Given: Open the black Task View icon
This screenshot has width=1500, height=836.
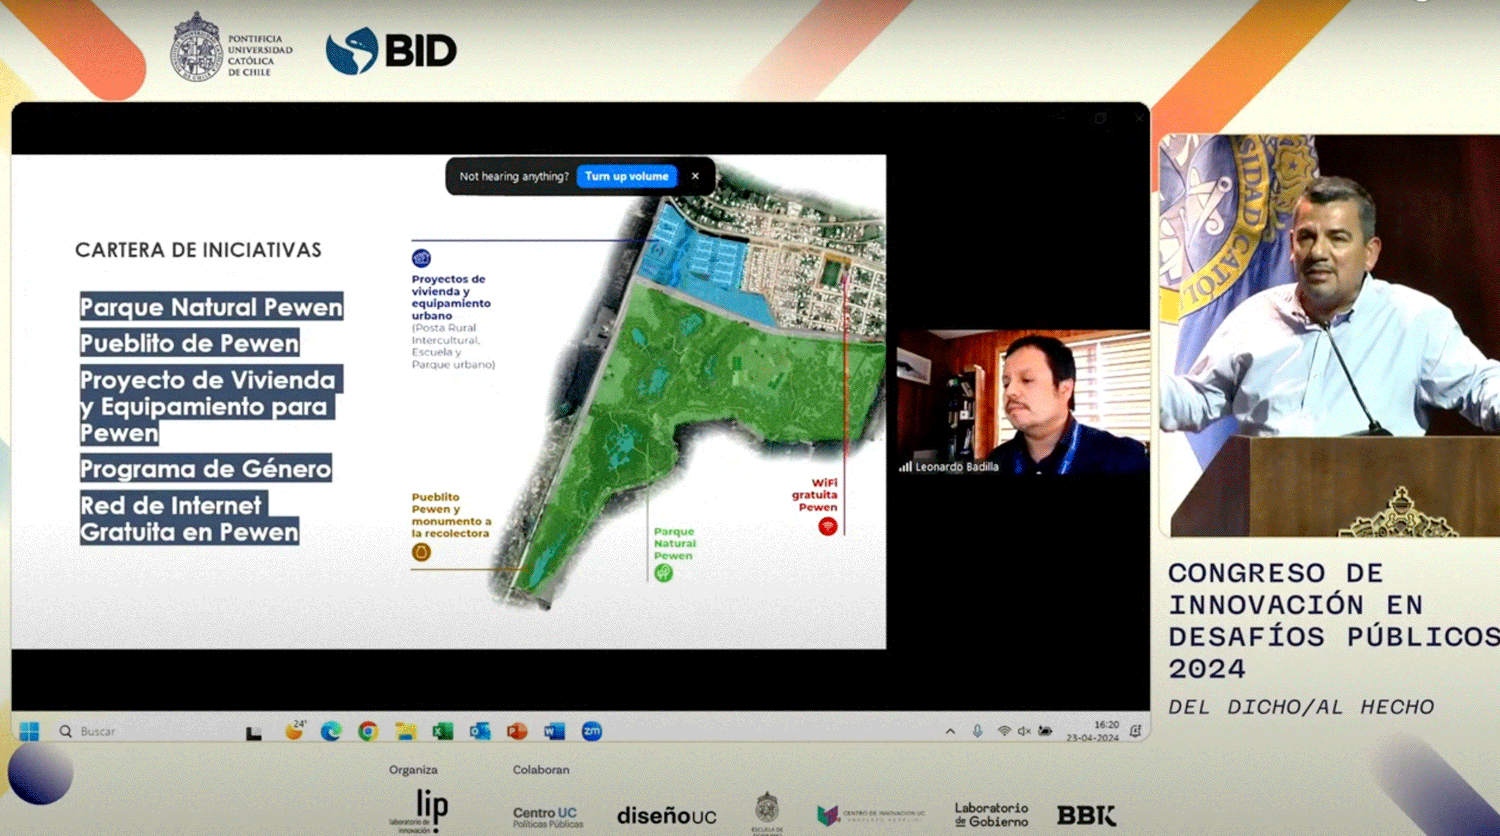Looking at the screenshot, I should click(x=254, y=732).
